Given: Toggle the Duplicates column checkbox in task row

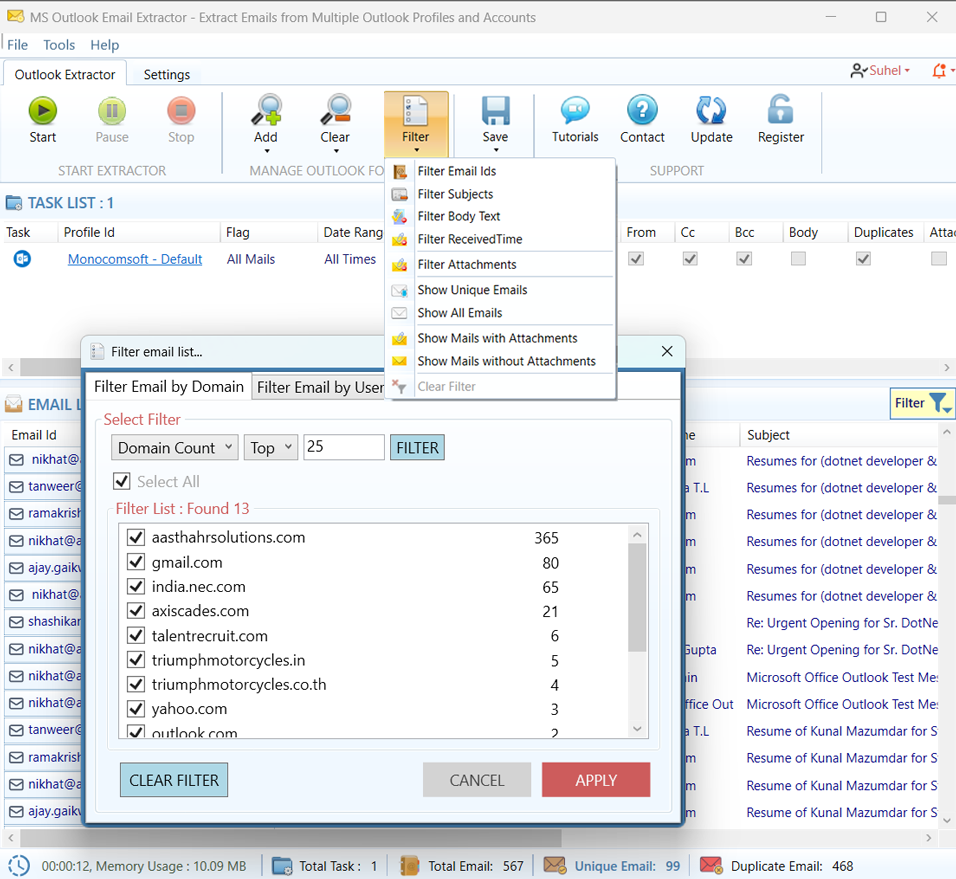Looking at the screenshot, I should (863, 259).
